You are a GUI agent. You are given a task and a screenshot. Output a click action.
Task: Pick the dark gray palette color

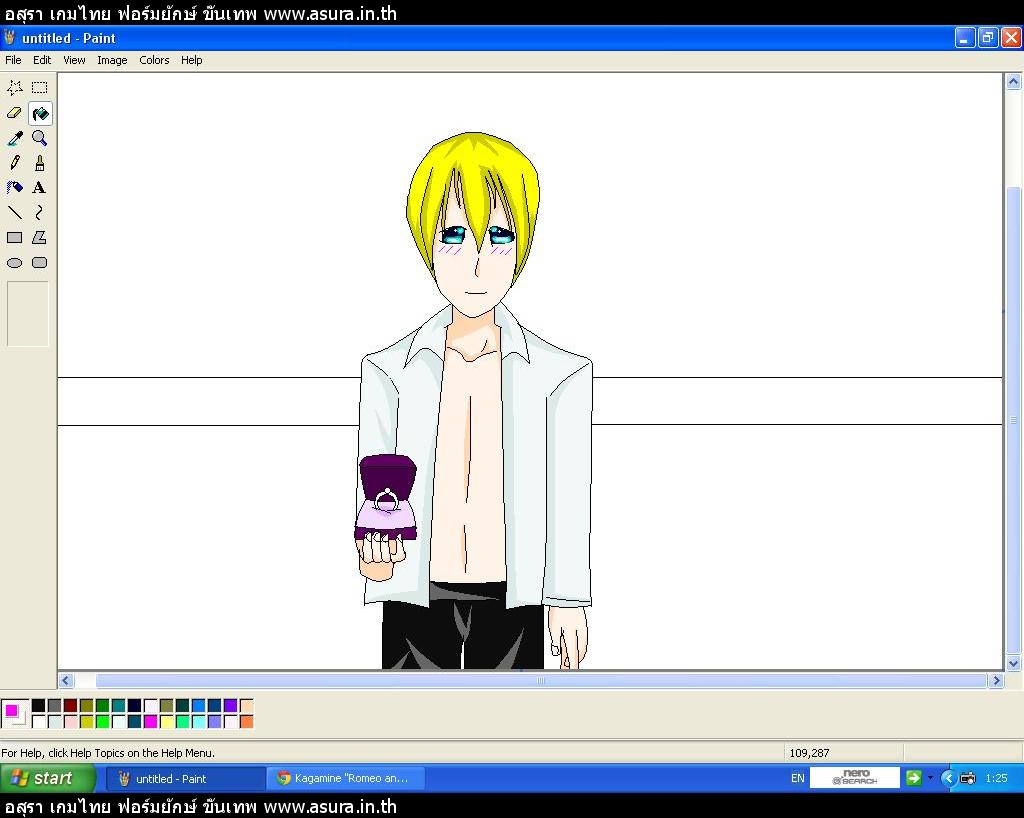point(54,705)
